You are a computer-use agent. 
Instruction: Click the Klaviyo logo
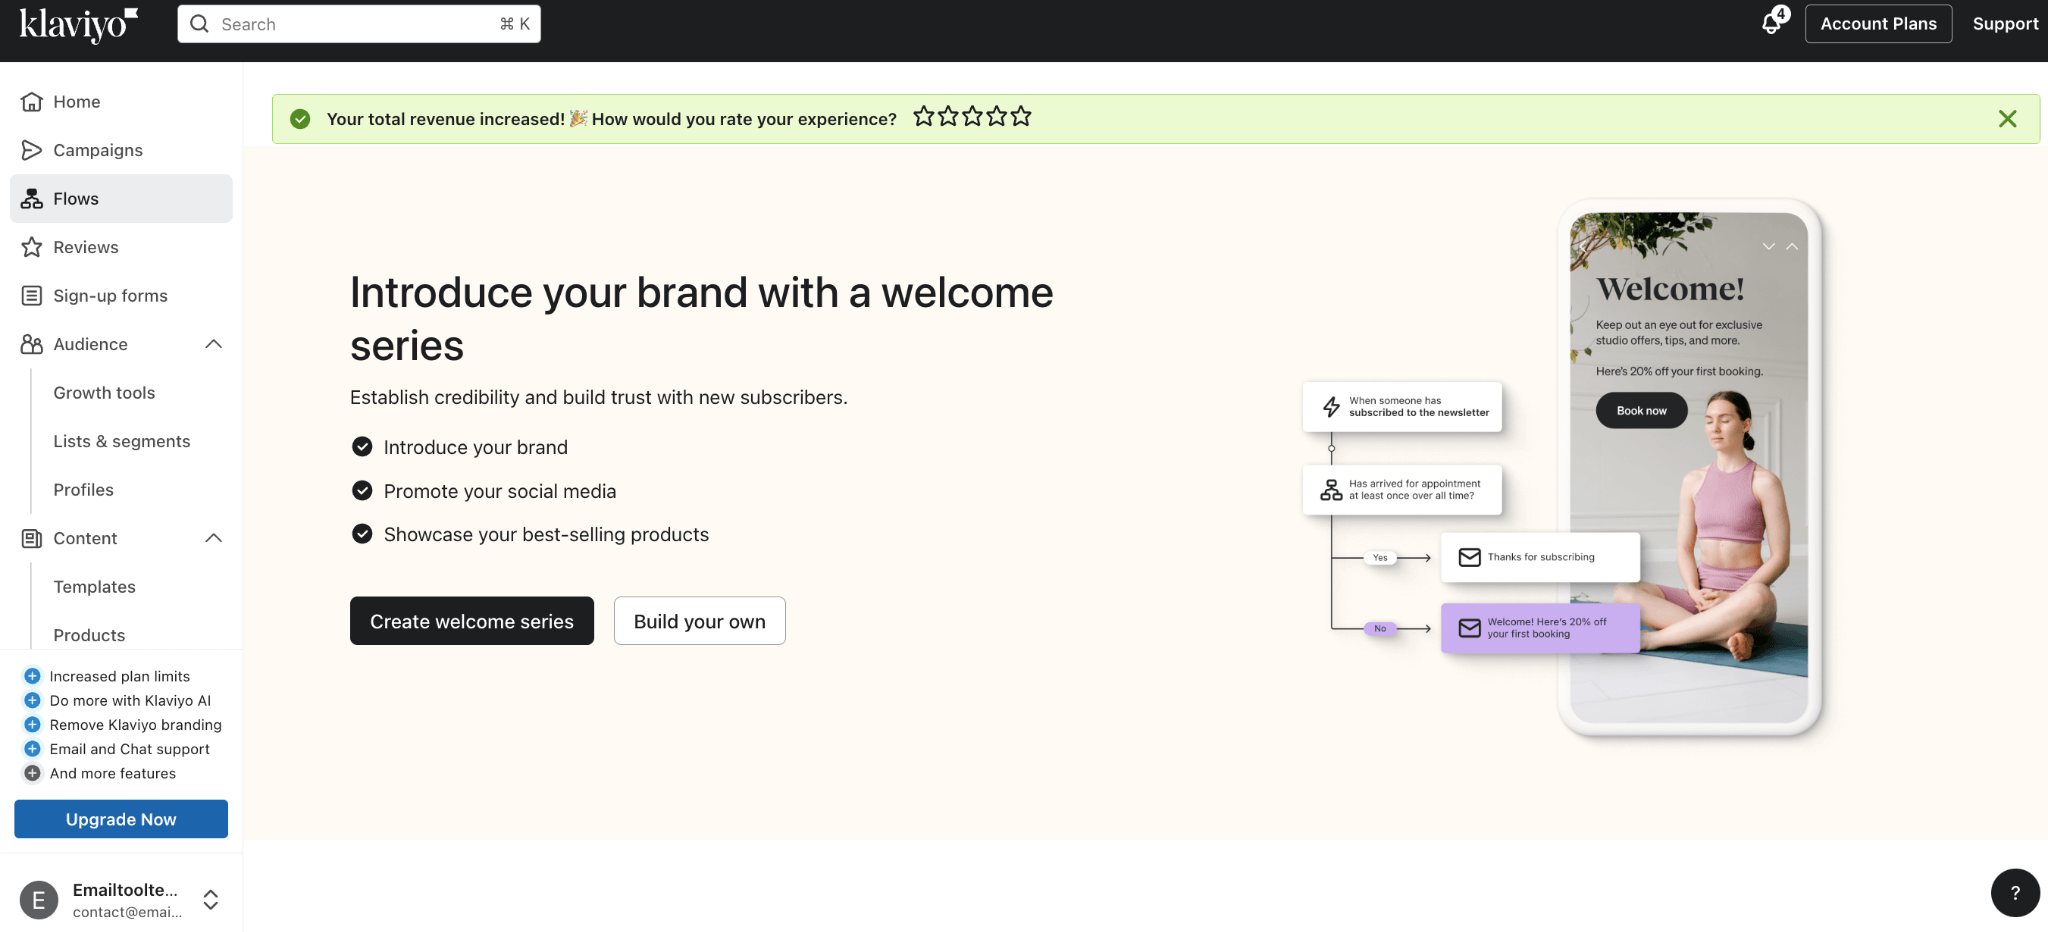pos(79,24)
